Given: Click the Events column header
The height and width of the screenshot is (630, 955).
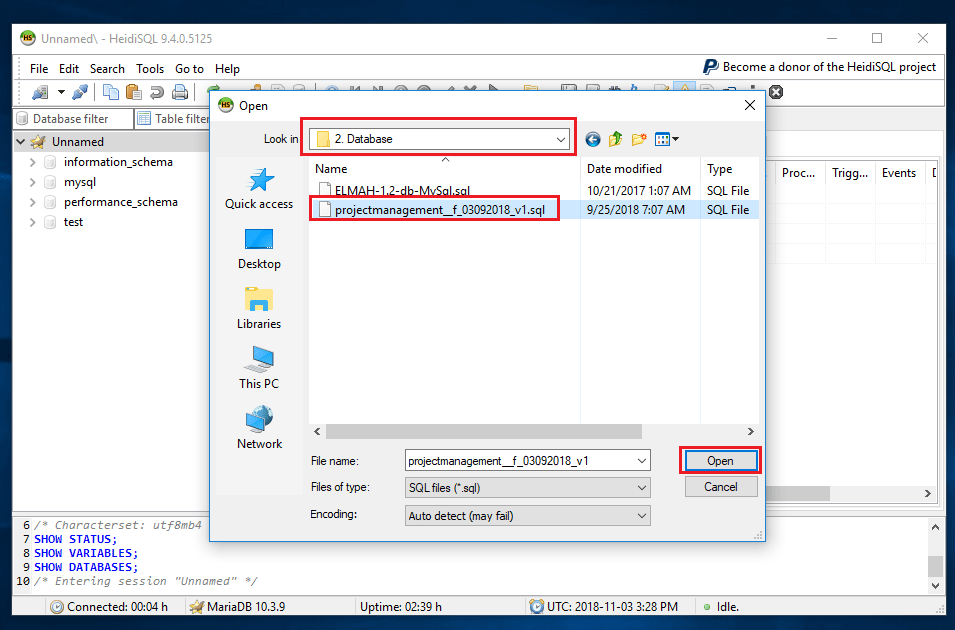Looking at the screenshot, I should tap(898, 173).
